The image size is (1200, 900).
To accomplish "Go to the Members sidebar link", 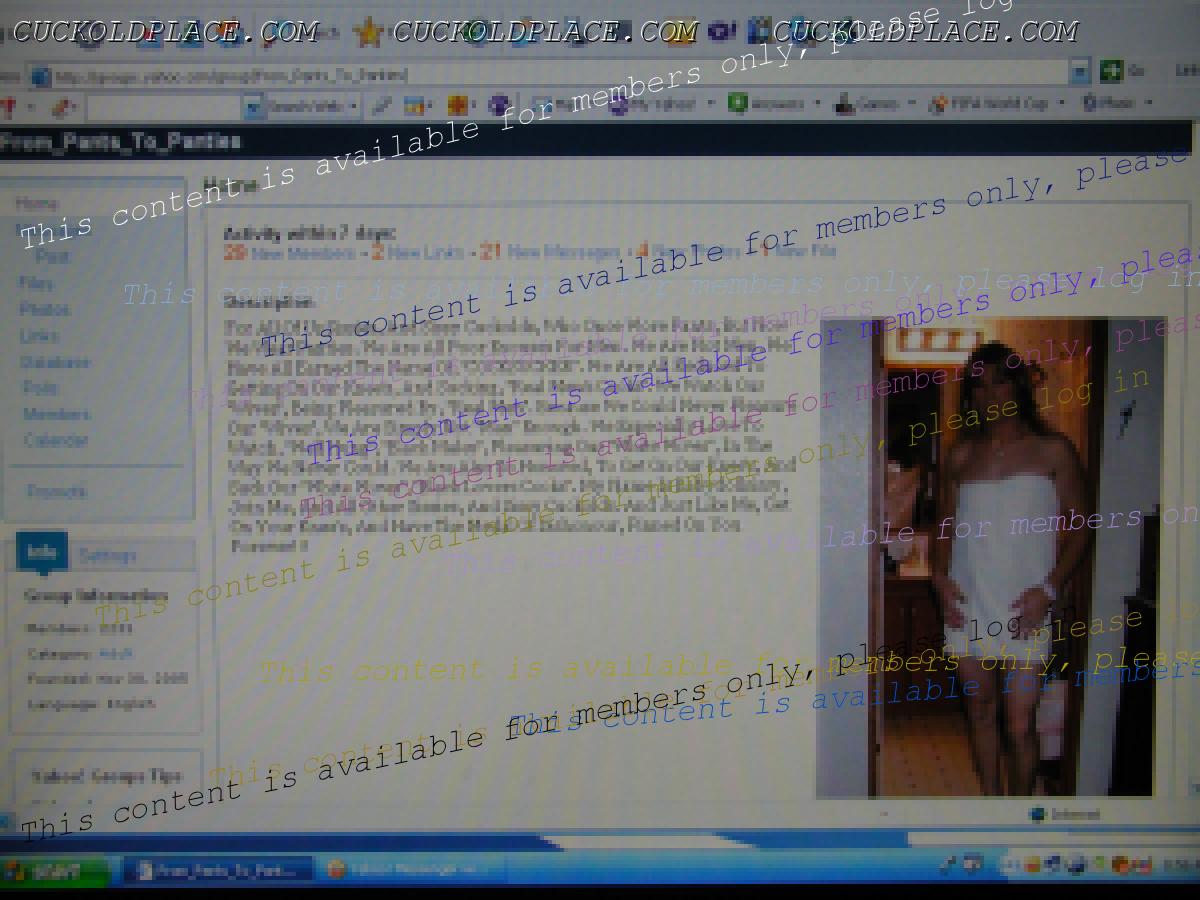I will pos(56,413).
